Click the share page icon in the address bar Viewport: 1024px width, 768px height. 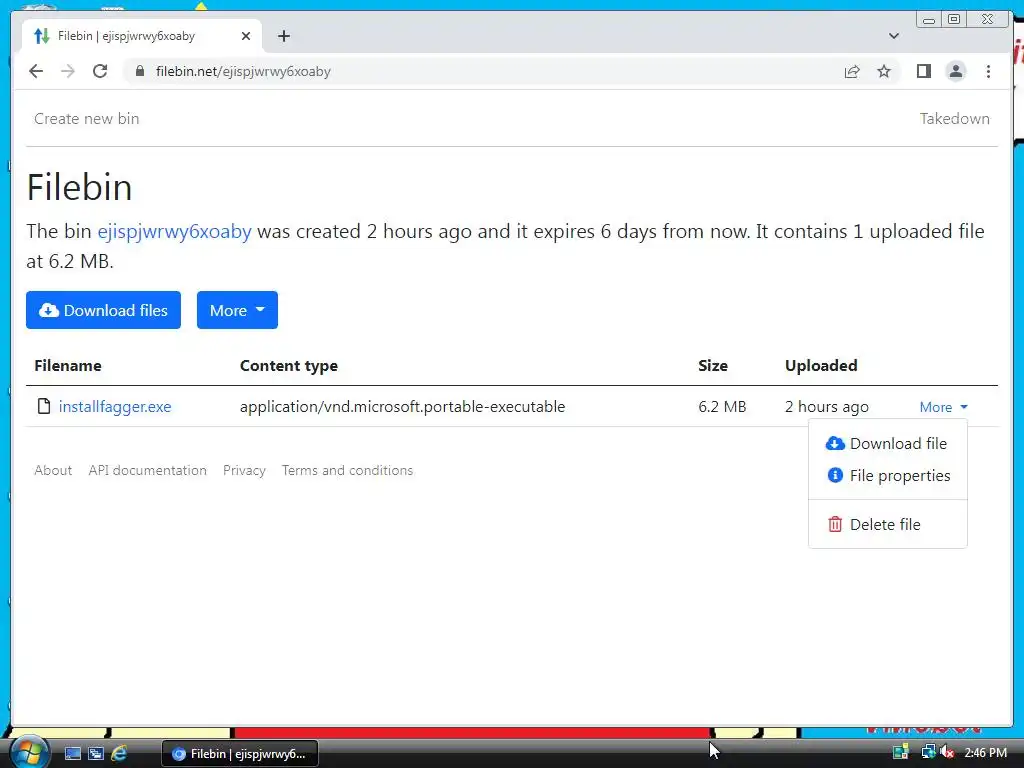click(x=852, y=71)
